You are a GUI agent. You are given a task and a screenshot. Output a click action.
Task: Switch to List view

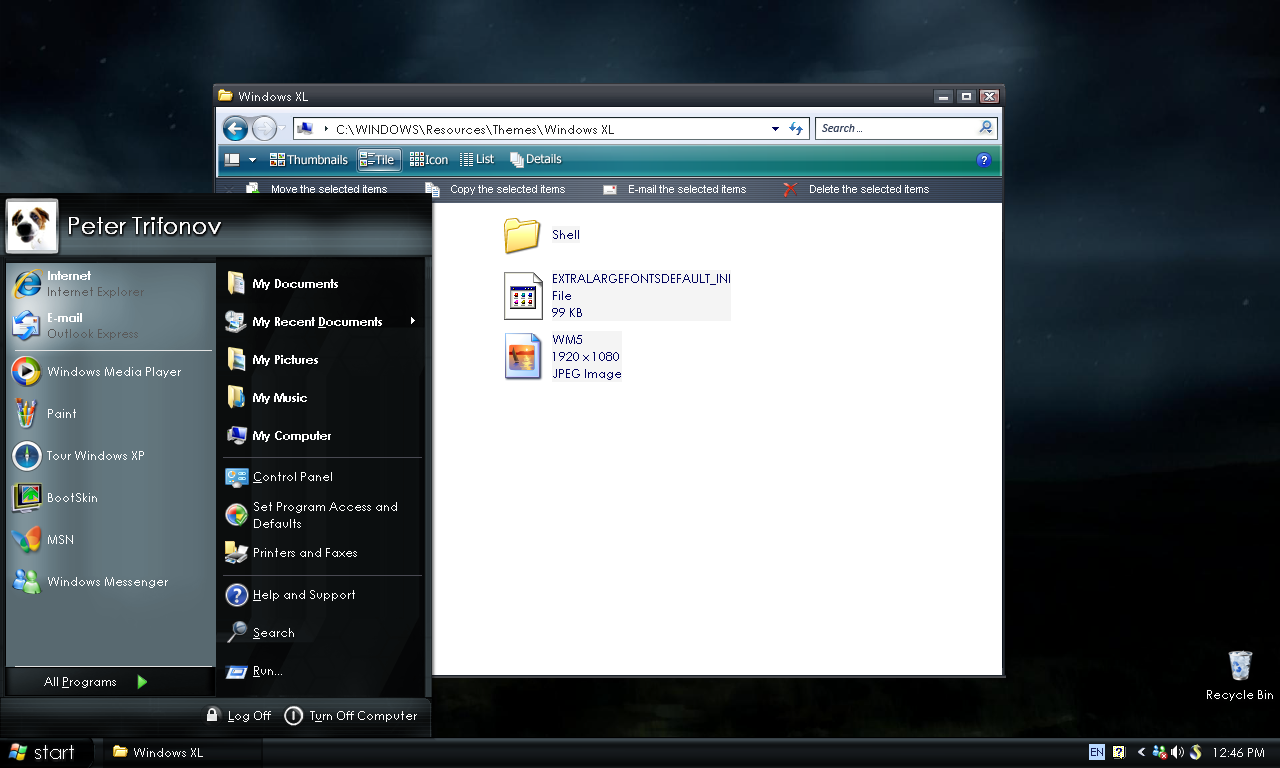point(478,159)
